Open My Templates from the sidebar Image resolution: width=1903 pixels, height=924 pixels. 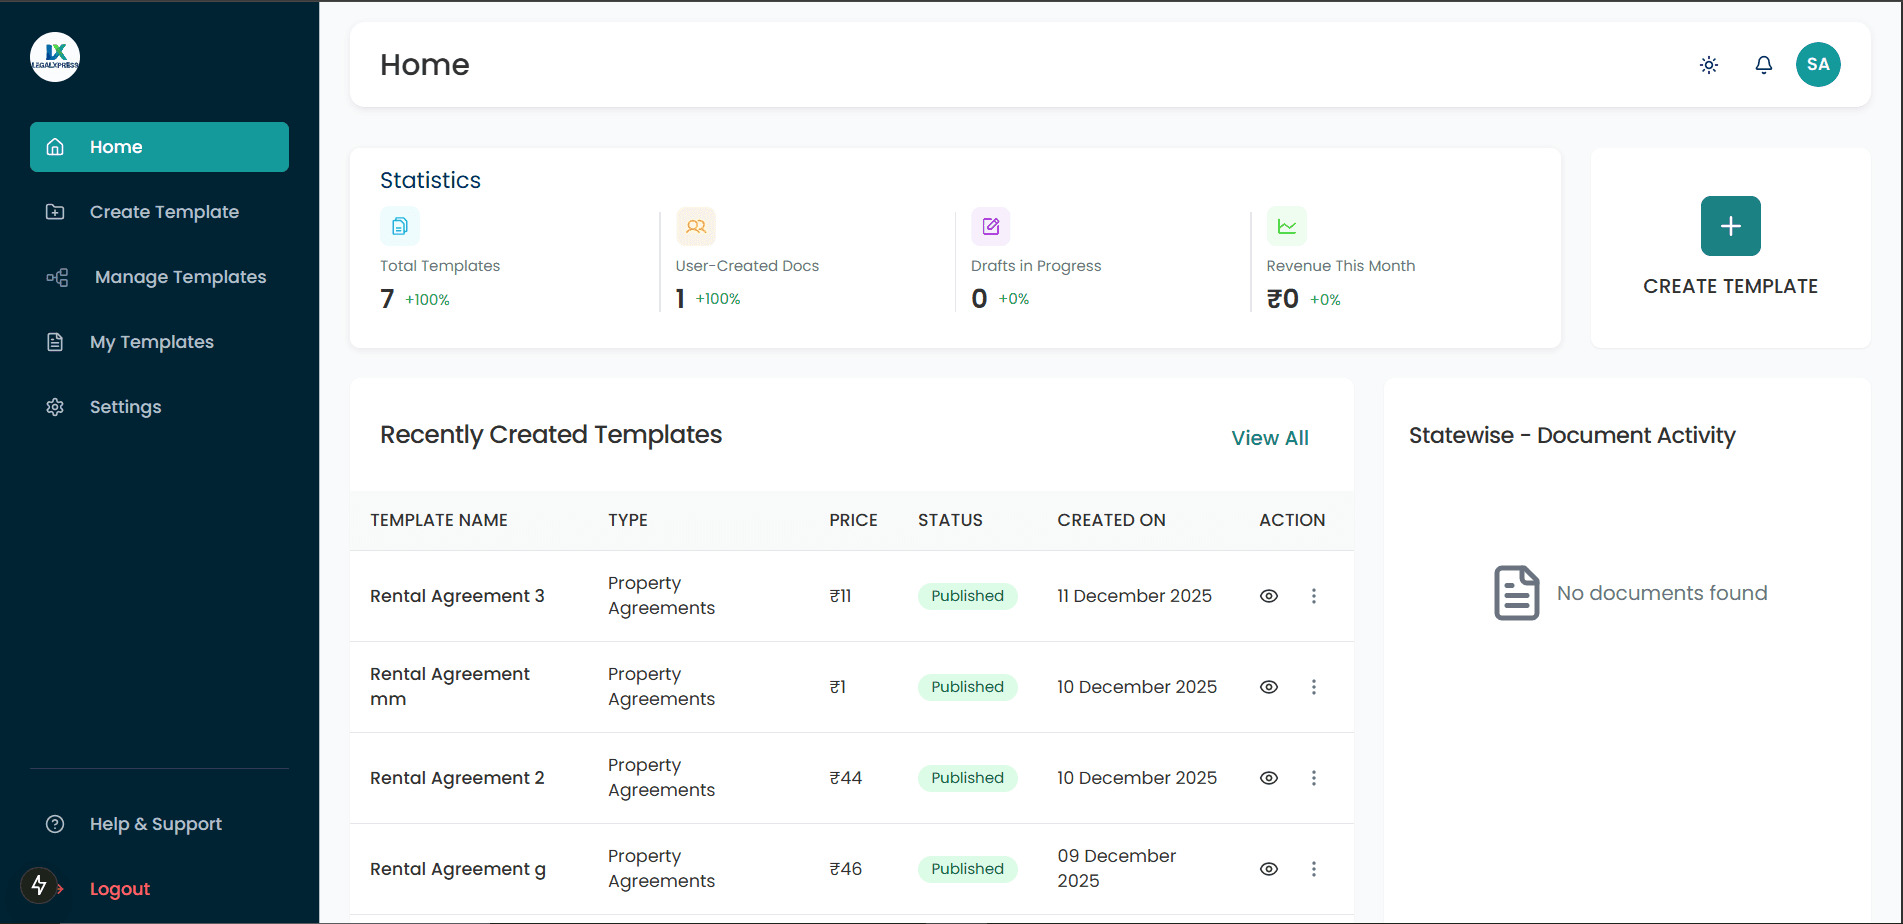(151, 341)
